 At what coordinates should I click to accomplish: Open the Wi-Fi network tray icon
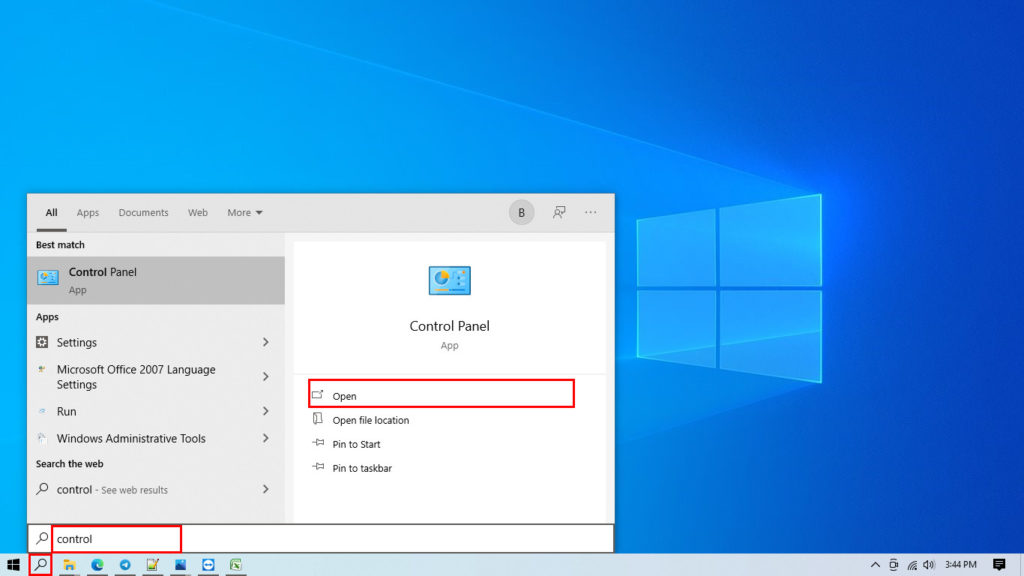click(x=912, y=565)
